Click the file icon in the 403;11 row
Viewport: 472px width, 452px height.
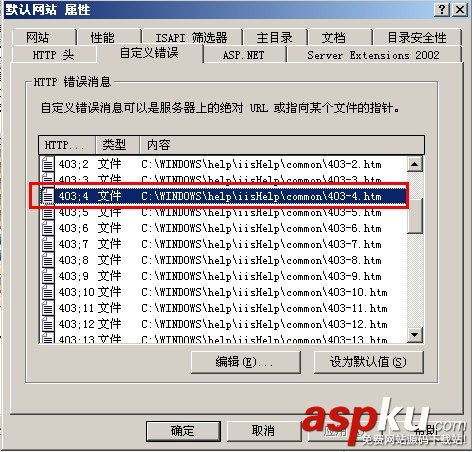(48, 308)
